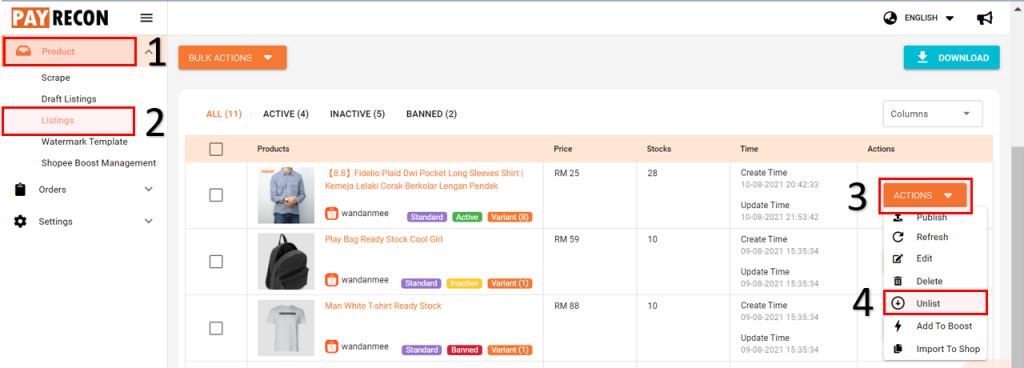Open the Columns dropdown

(932, 114)
